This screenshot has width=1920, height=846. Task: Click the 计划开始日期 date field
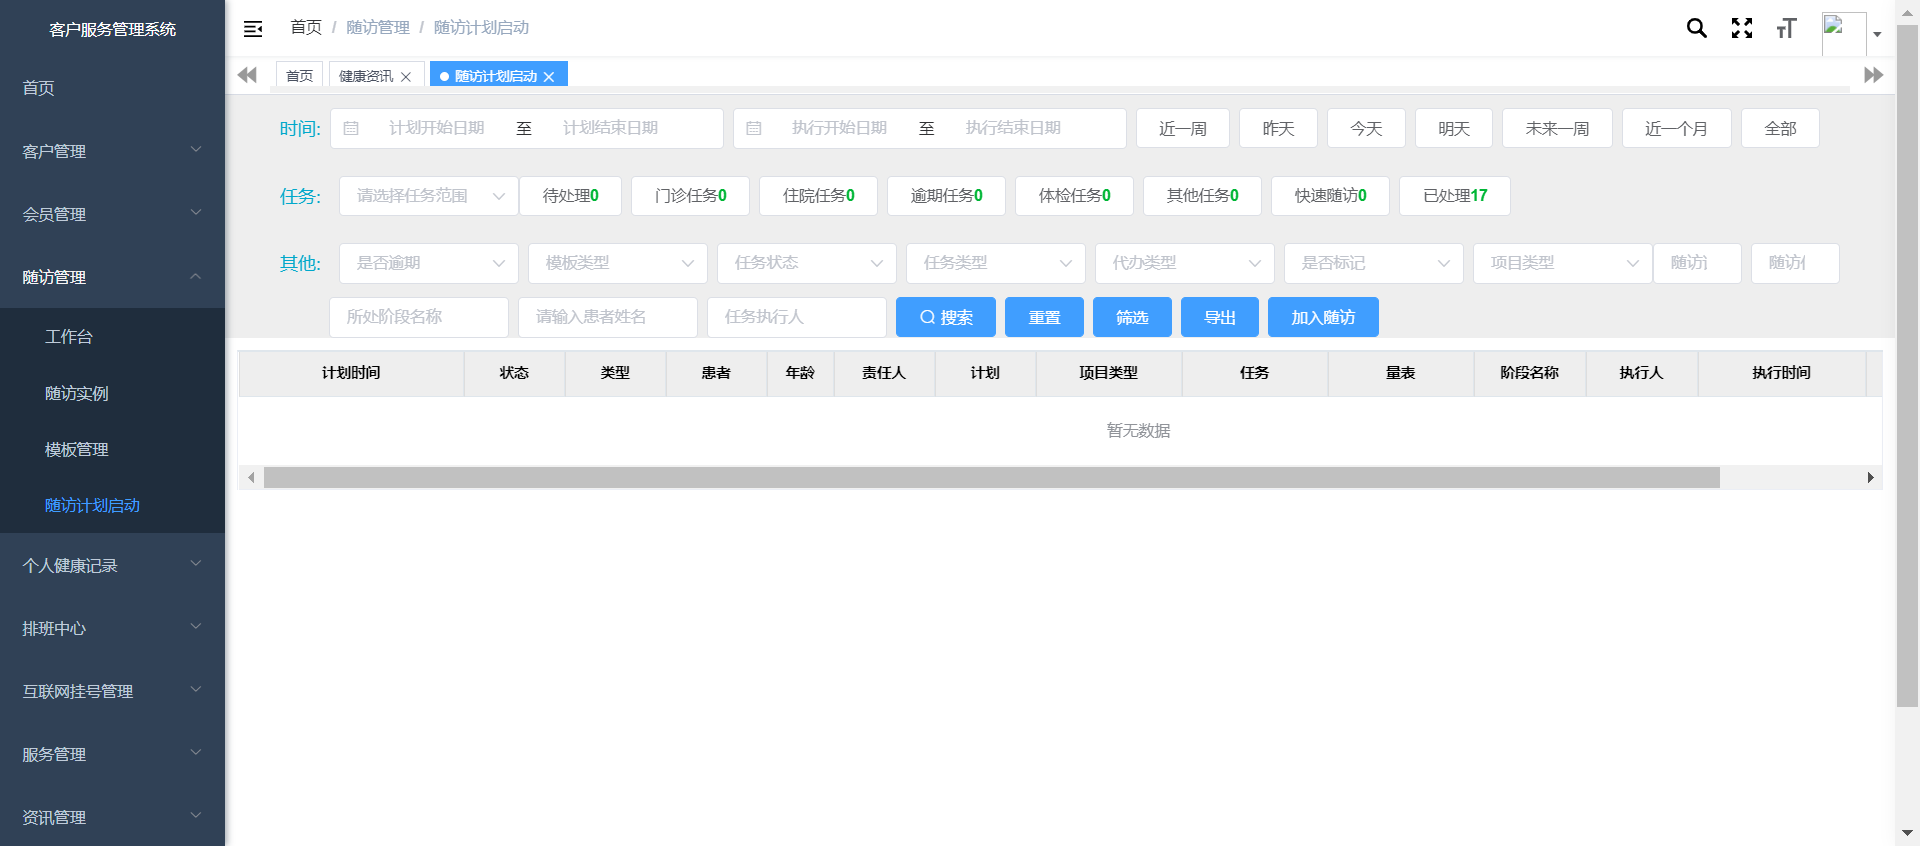(x=436, y=128)
